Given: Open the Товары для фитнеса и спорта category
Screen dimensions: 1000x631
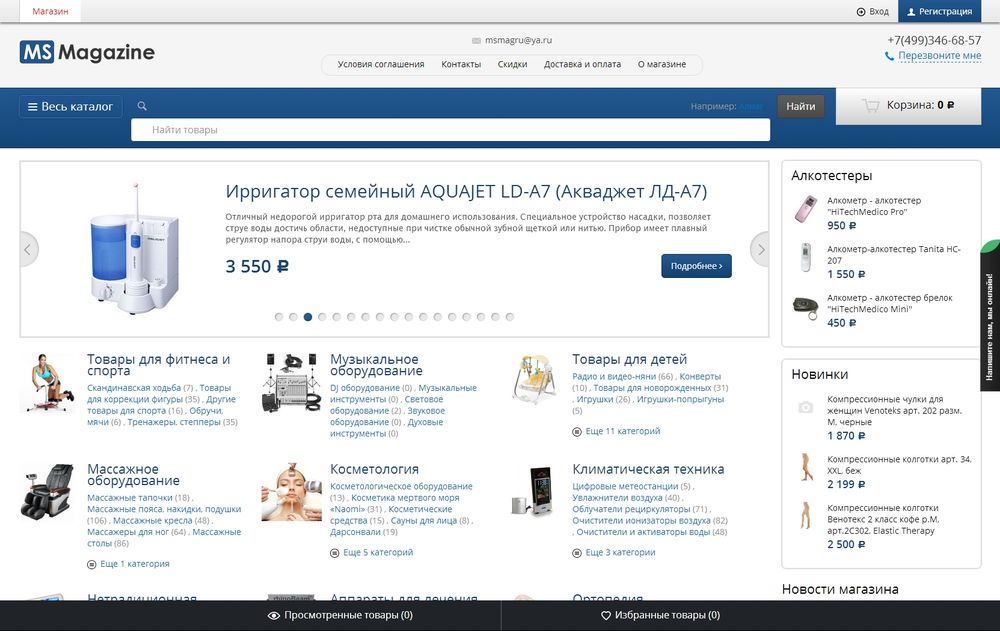Looking at the screenshot, I should [x=159, y=365].
